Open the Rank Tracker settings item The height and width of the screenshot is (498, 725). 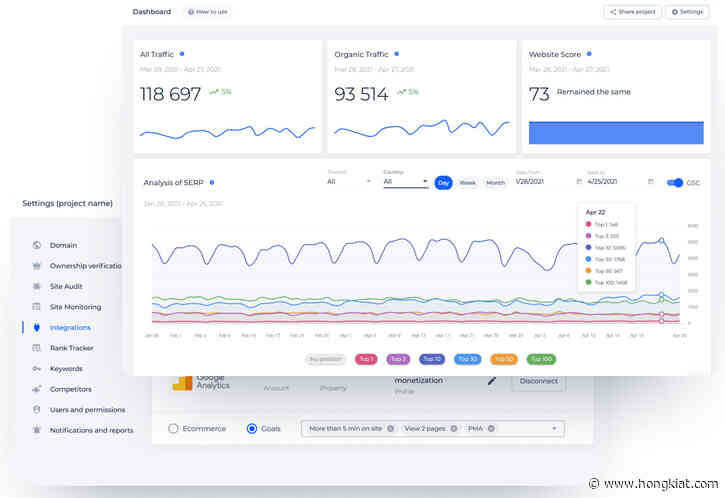click(72, 348)
